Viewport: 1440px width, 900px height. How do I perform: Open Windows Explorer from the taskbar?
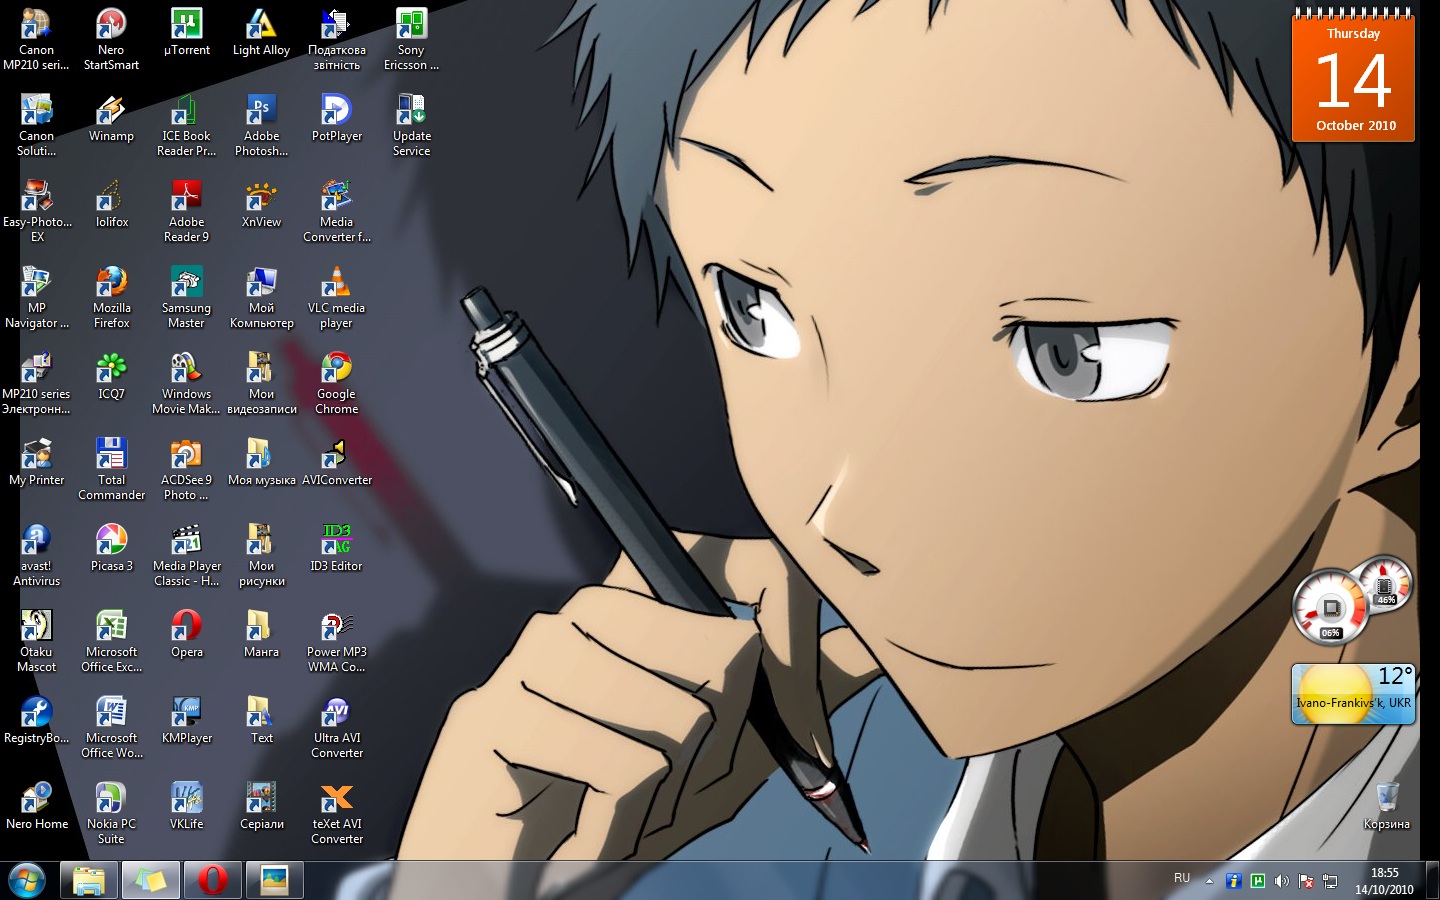click(x=89, y=880)
